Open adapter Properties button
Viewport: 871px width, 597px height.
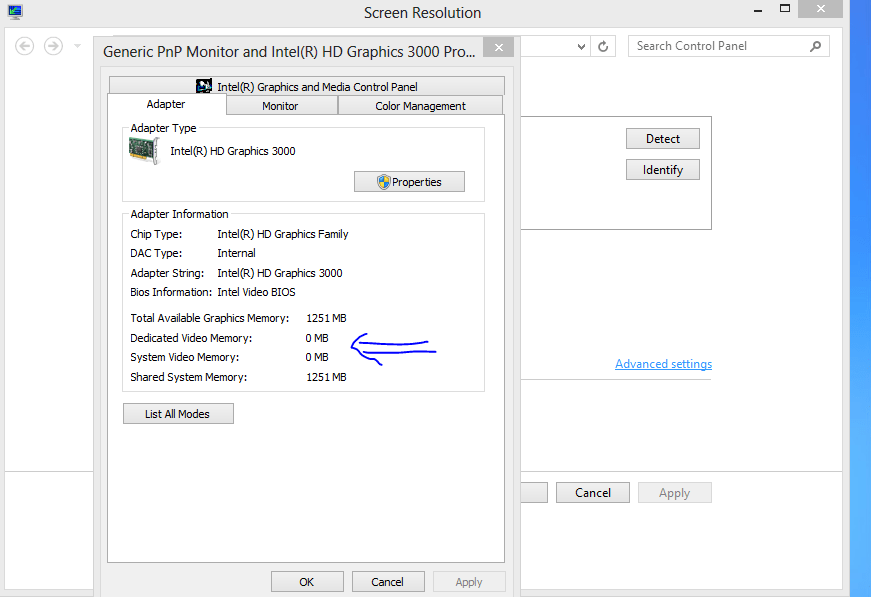pos(409,182)
